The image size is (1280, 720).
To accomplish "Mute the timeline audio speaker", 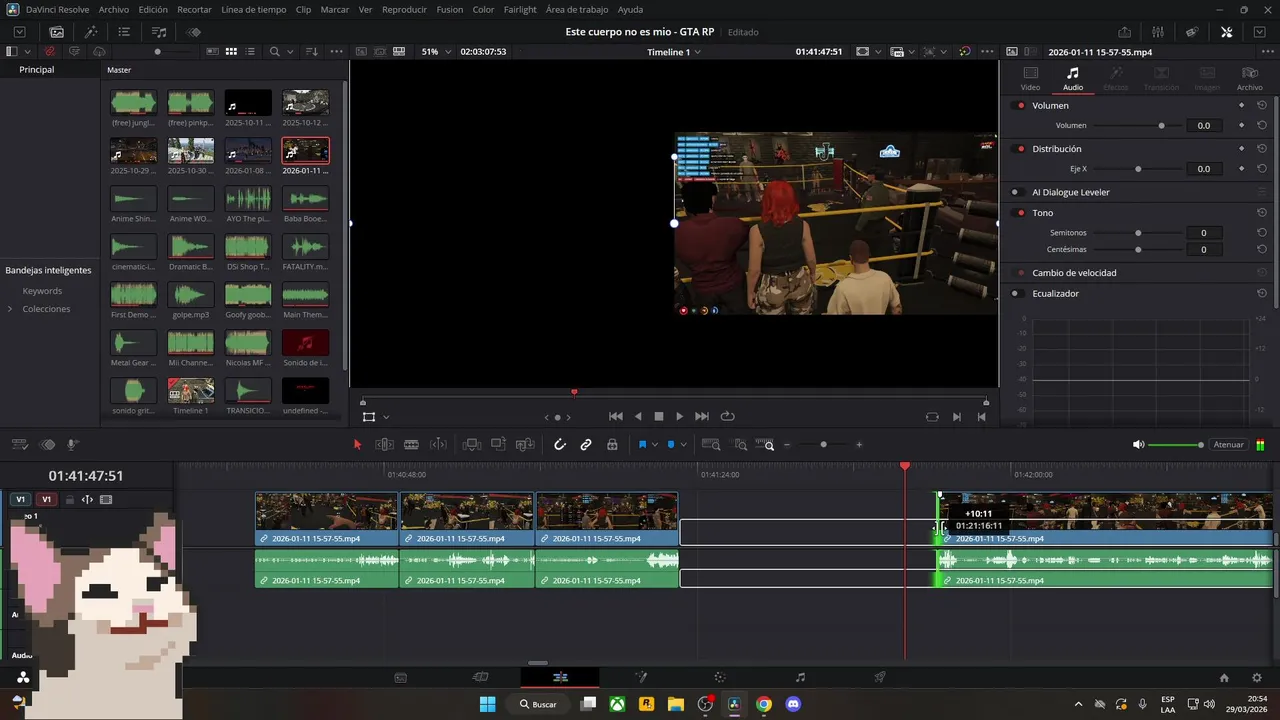I will click(1138, 445).
